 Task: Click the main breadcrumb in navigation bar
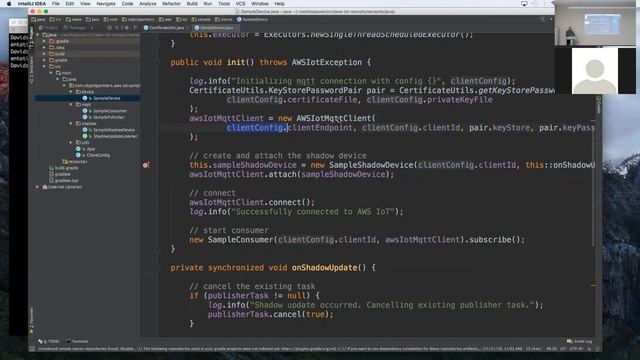[74, 19]
